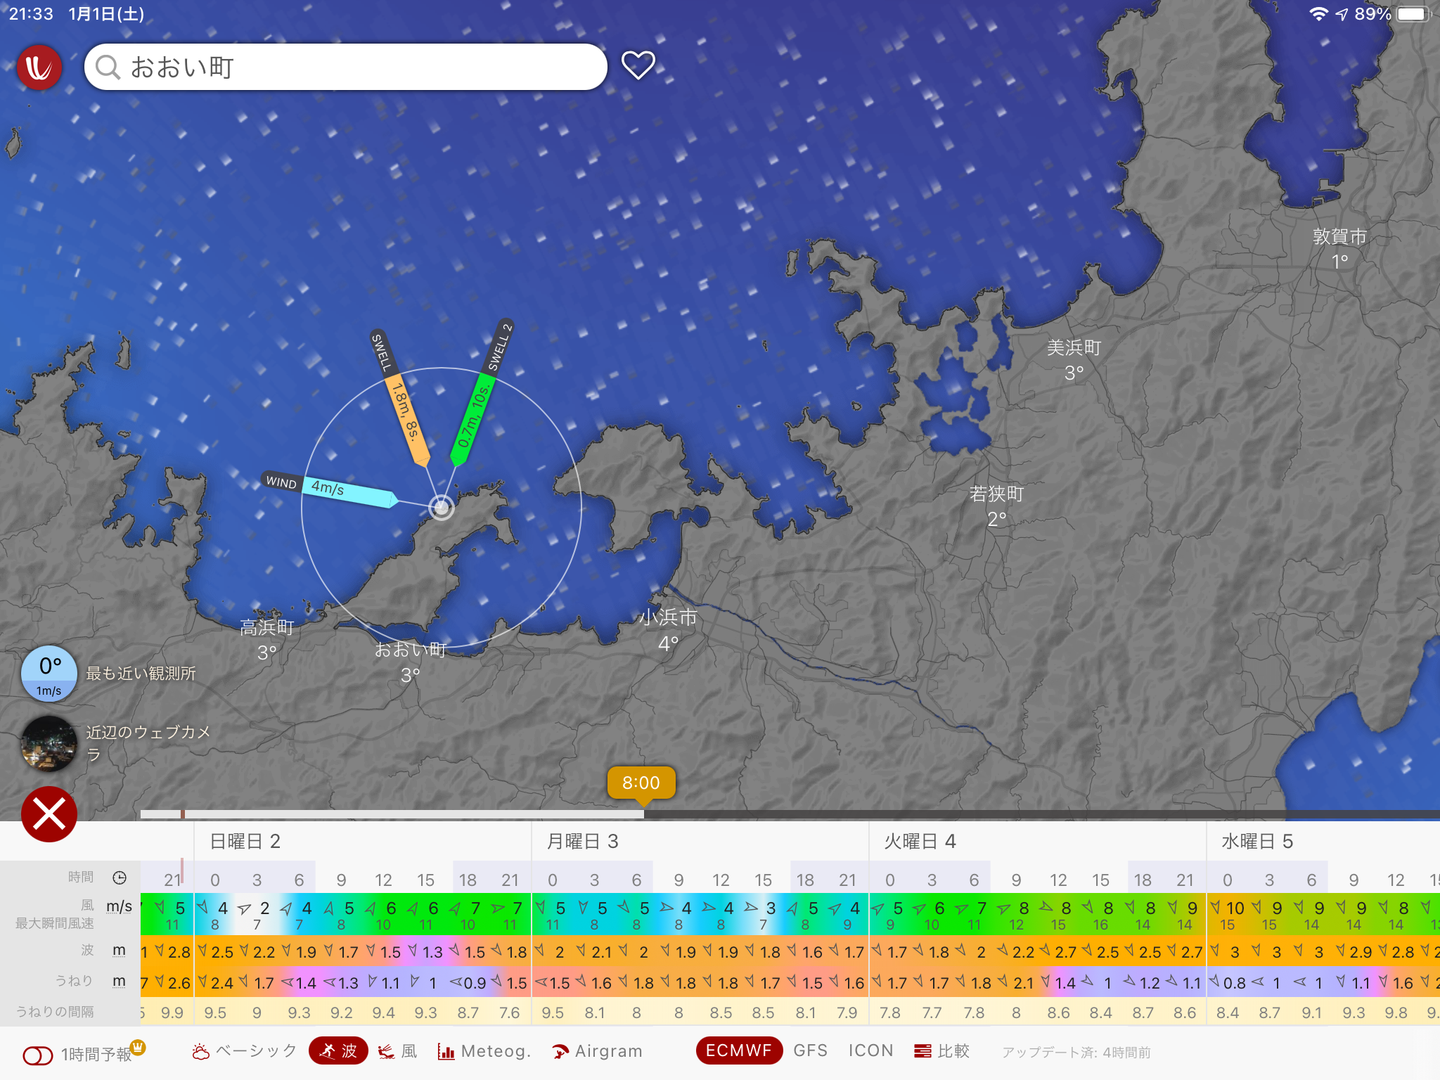Image resolution: width=1440 pixels, height=1080 pixels.
Task: Open the nearby webcams thumbnail
Action: click(49, 744)
